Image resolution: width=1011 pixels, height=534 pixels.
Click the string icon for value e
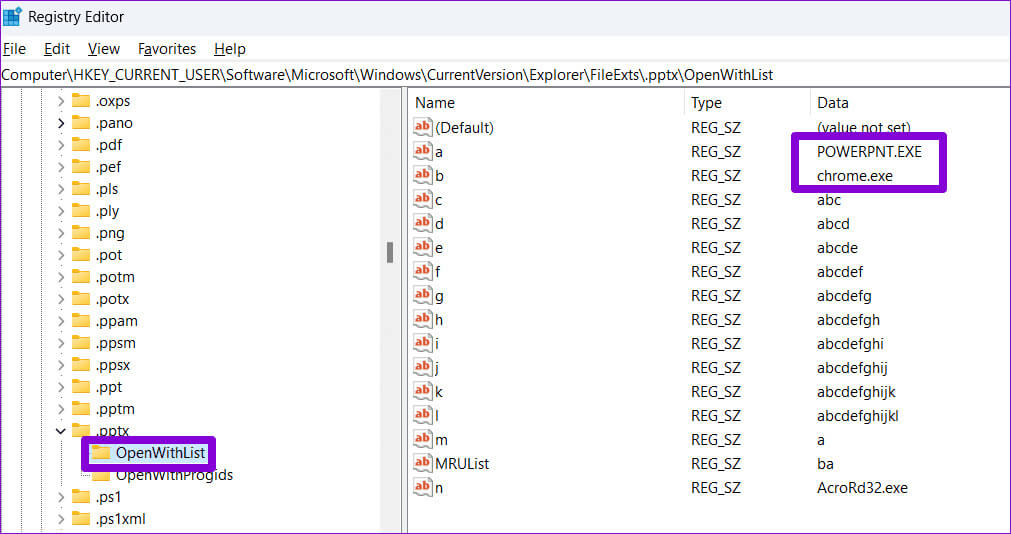[x=423, y=247]
